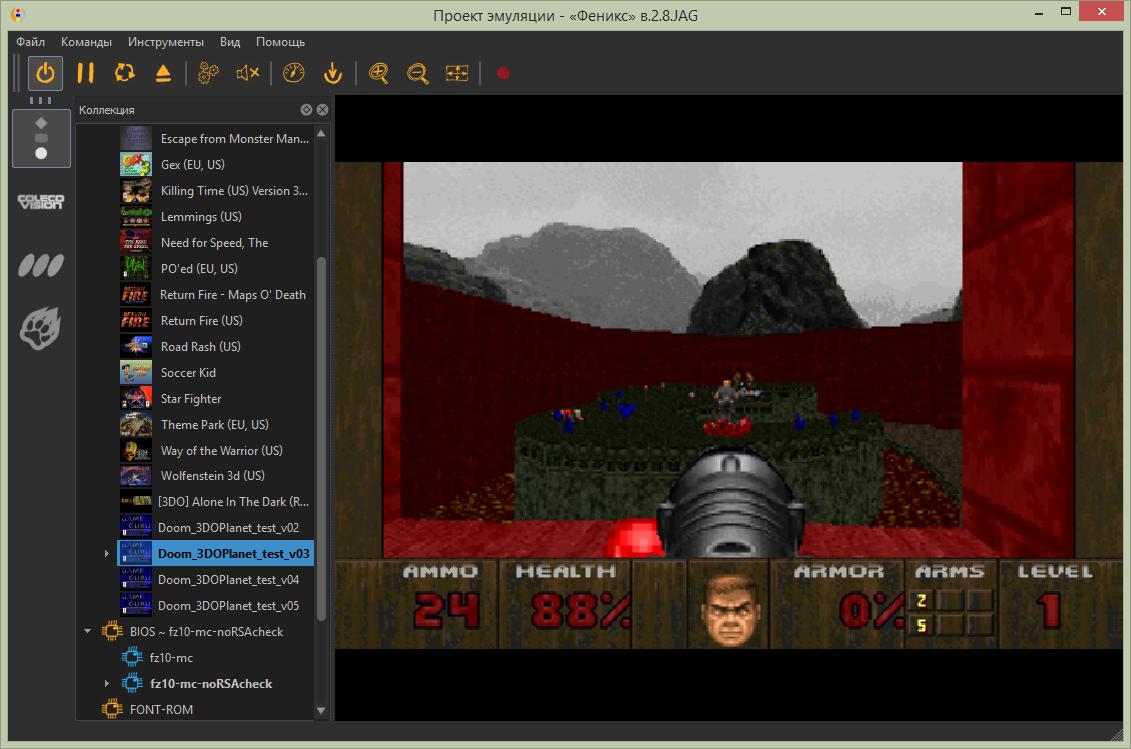Collapse the BIOS ~ fz10-mc-noRSAcheck node
The image size is (1131, 749).
click(x=88, y=631)
